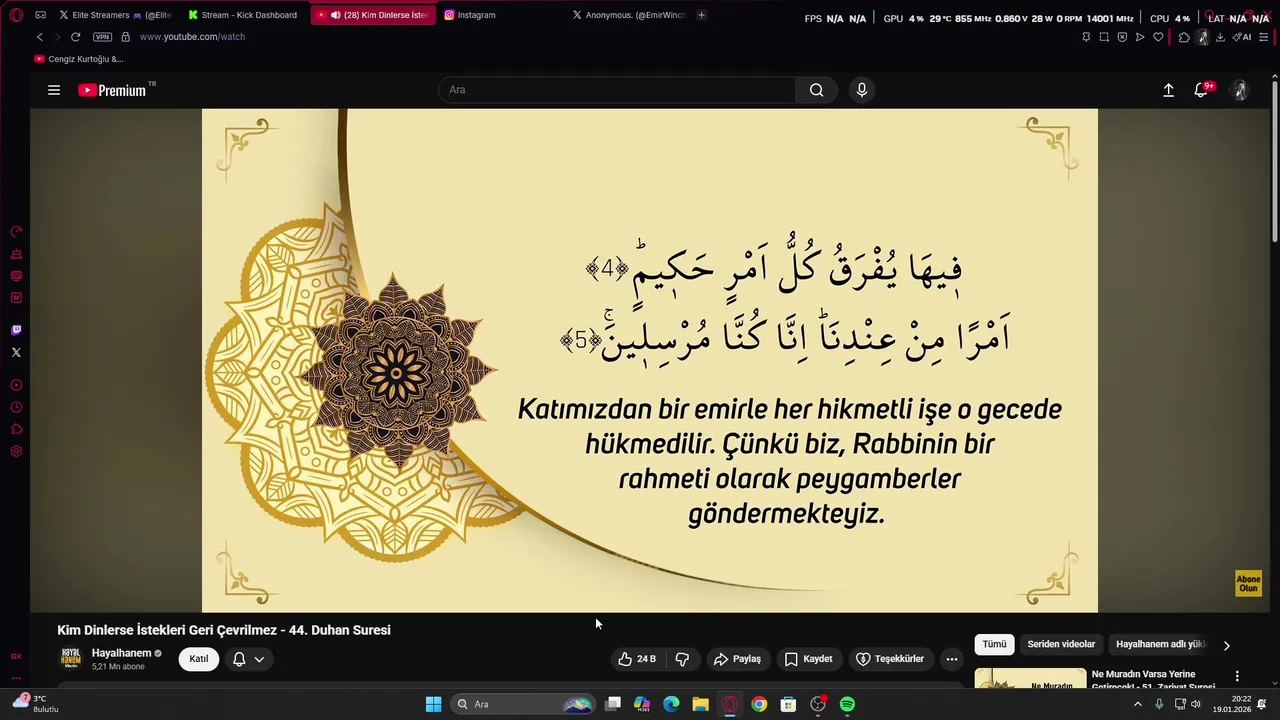Click the pinboard pin icon in address bar
Image resolution: width=1280 pixels, height=720 pixels.
1086,37
